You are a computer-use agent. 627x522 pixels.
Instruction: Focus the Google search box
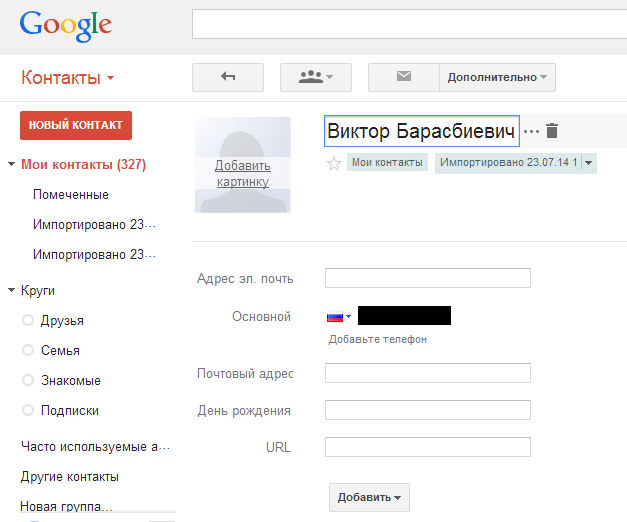coord(409,24)
